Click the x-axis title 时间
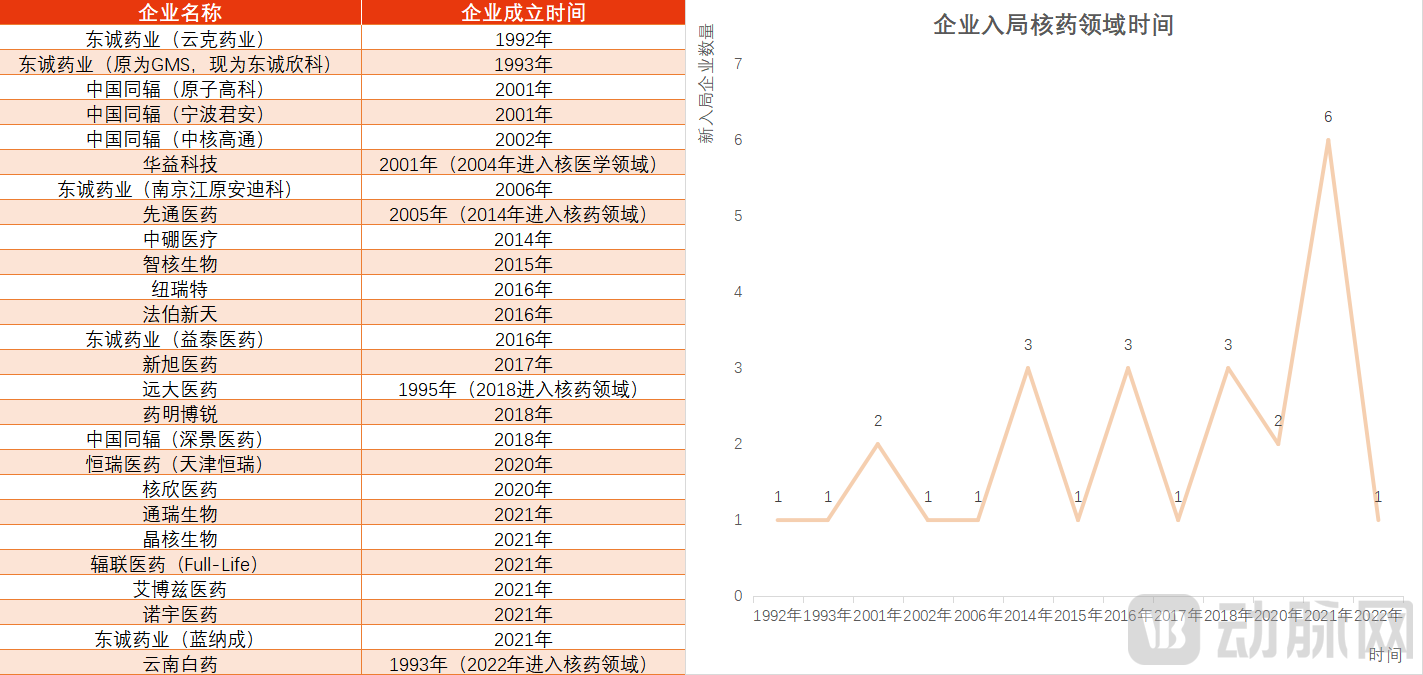 pos(1385,654)
